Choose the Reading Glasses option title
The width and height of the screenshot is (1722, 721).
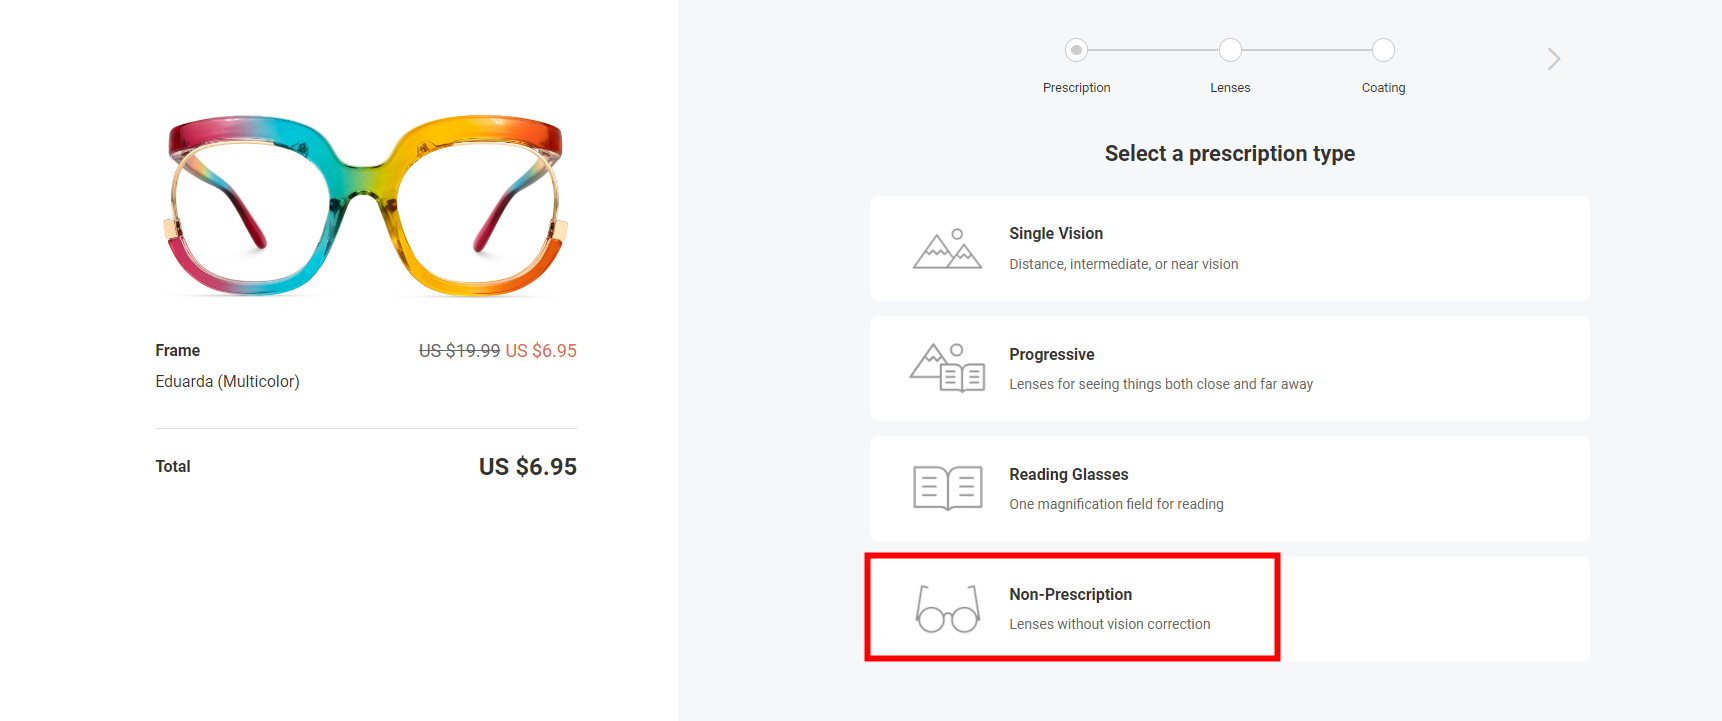pos(1068,474)
